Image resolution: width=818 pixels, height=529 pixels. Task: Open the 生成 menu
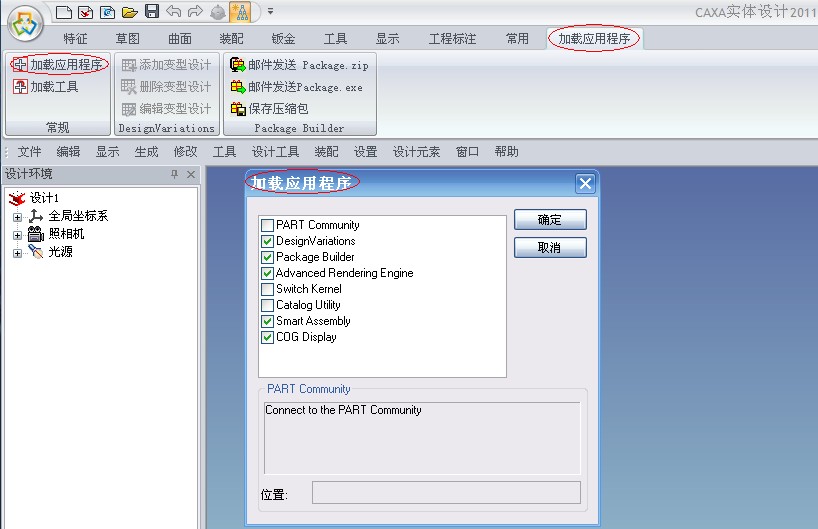146,152
